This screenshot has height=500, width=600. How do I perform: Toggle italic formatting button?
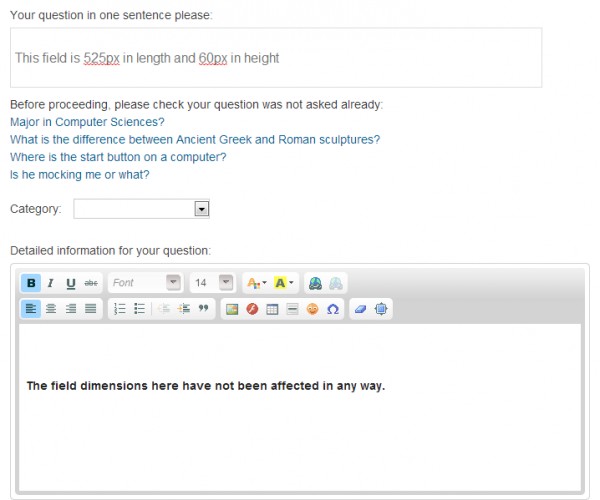click(51, 283)
